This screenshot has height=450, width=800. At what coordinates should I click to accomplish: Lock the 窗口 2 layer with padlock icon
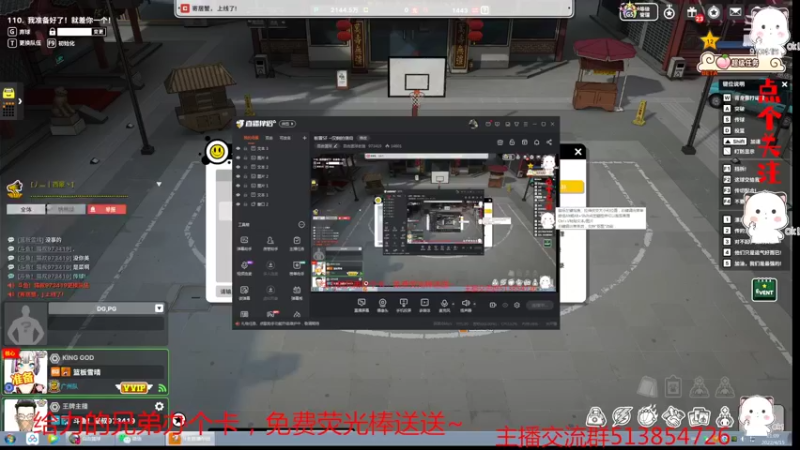tap(246, 204)
